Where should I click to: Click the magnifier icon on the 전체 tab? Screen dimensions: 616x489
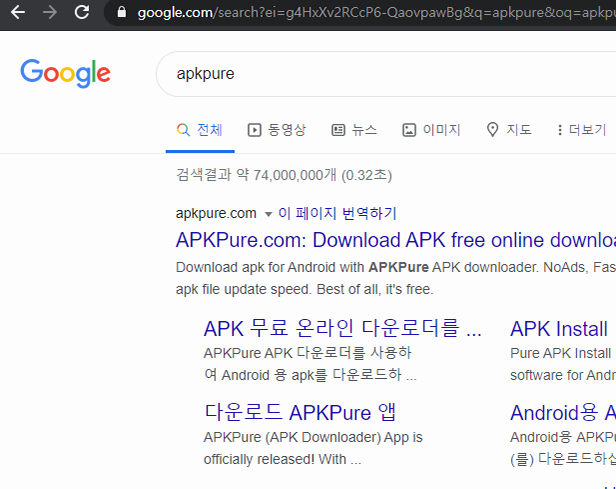183,130
